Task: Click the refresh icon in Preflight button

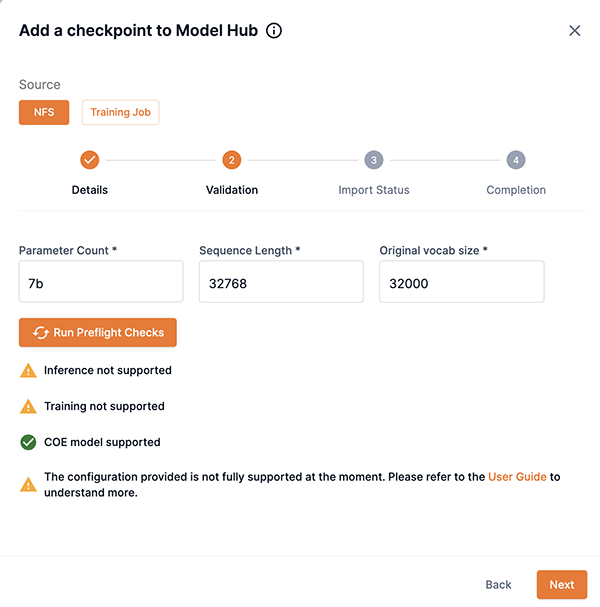Action: [41, 333]
